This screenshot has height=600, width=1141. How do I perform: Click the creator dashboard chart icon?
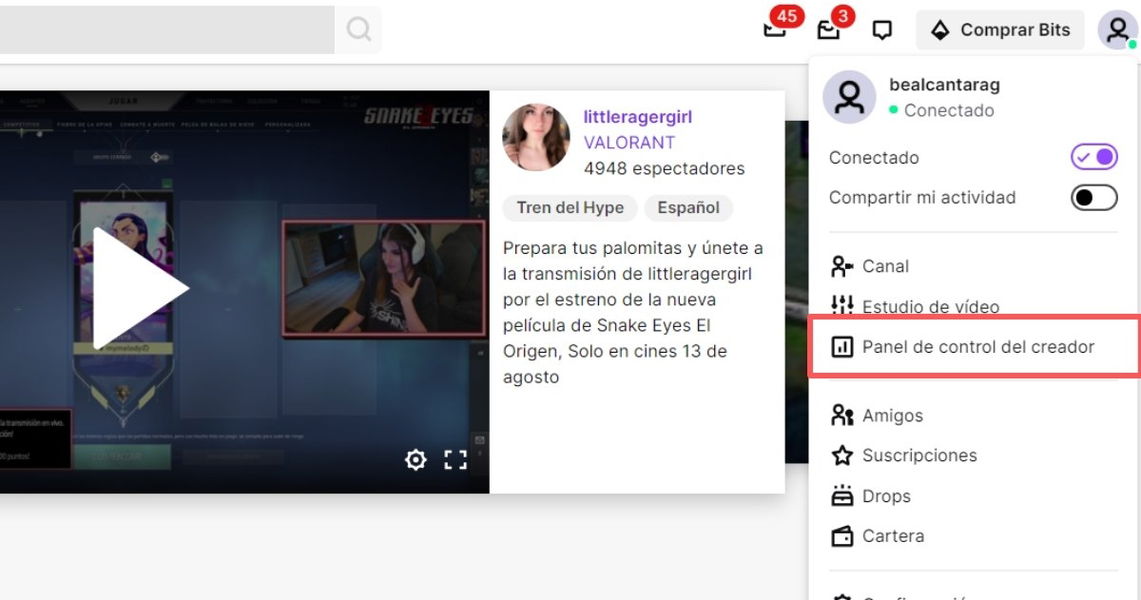click(842, 347)
